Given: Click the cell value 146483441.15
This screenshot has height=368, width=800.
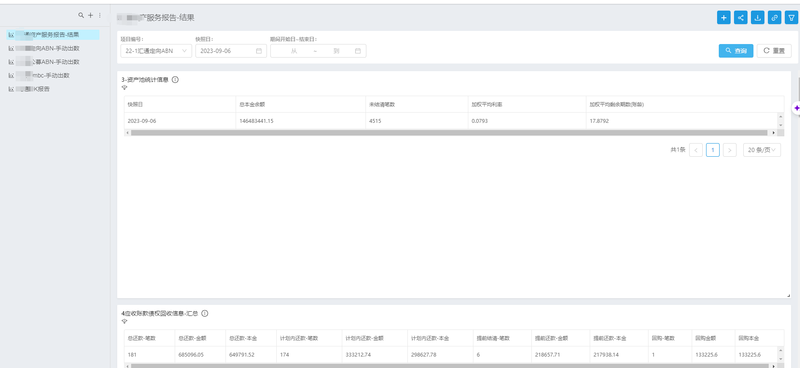Looking at the screenshot, I should point(257,121).
